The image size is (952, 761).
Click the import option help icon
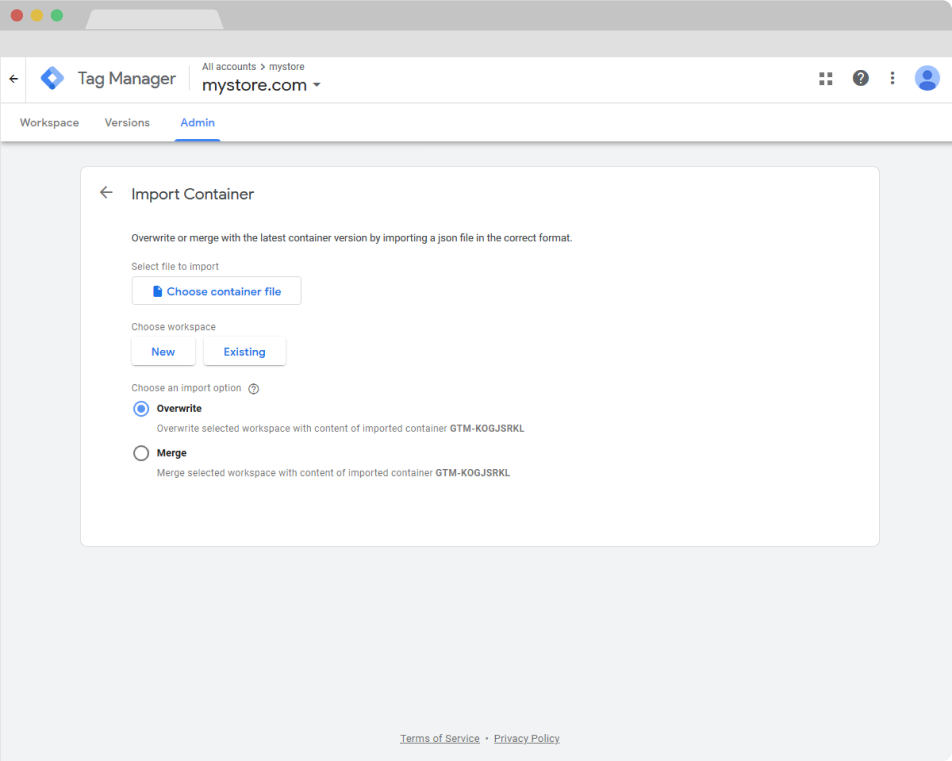(253, 388)
